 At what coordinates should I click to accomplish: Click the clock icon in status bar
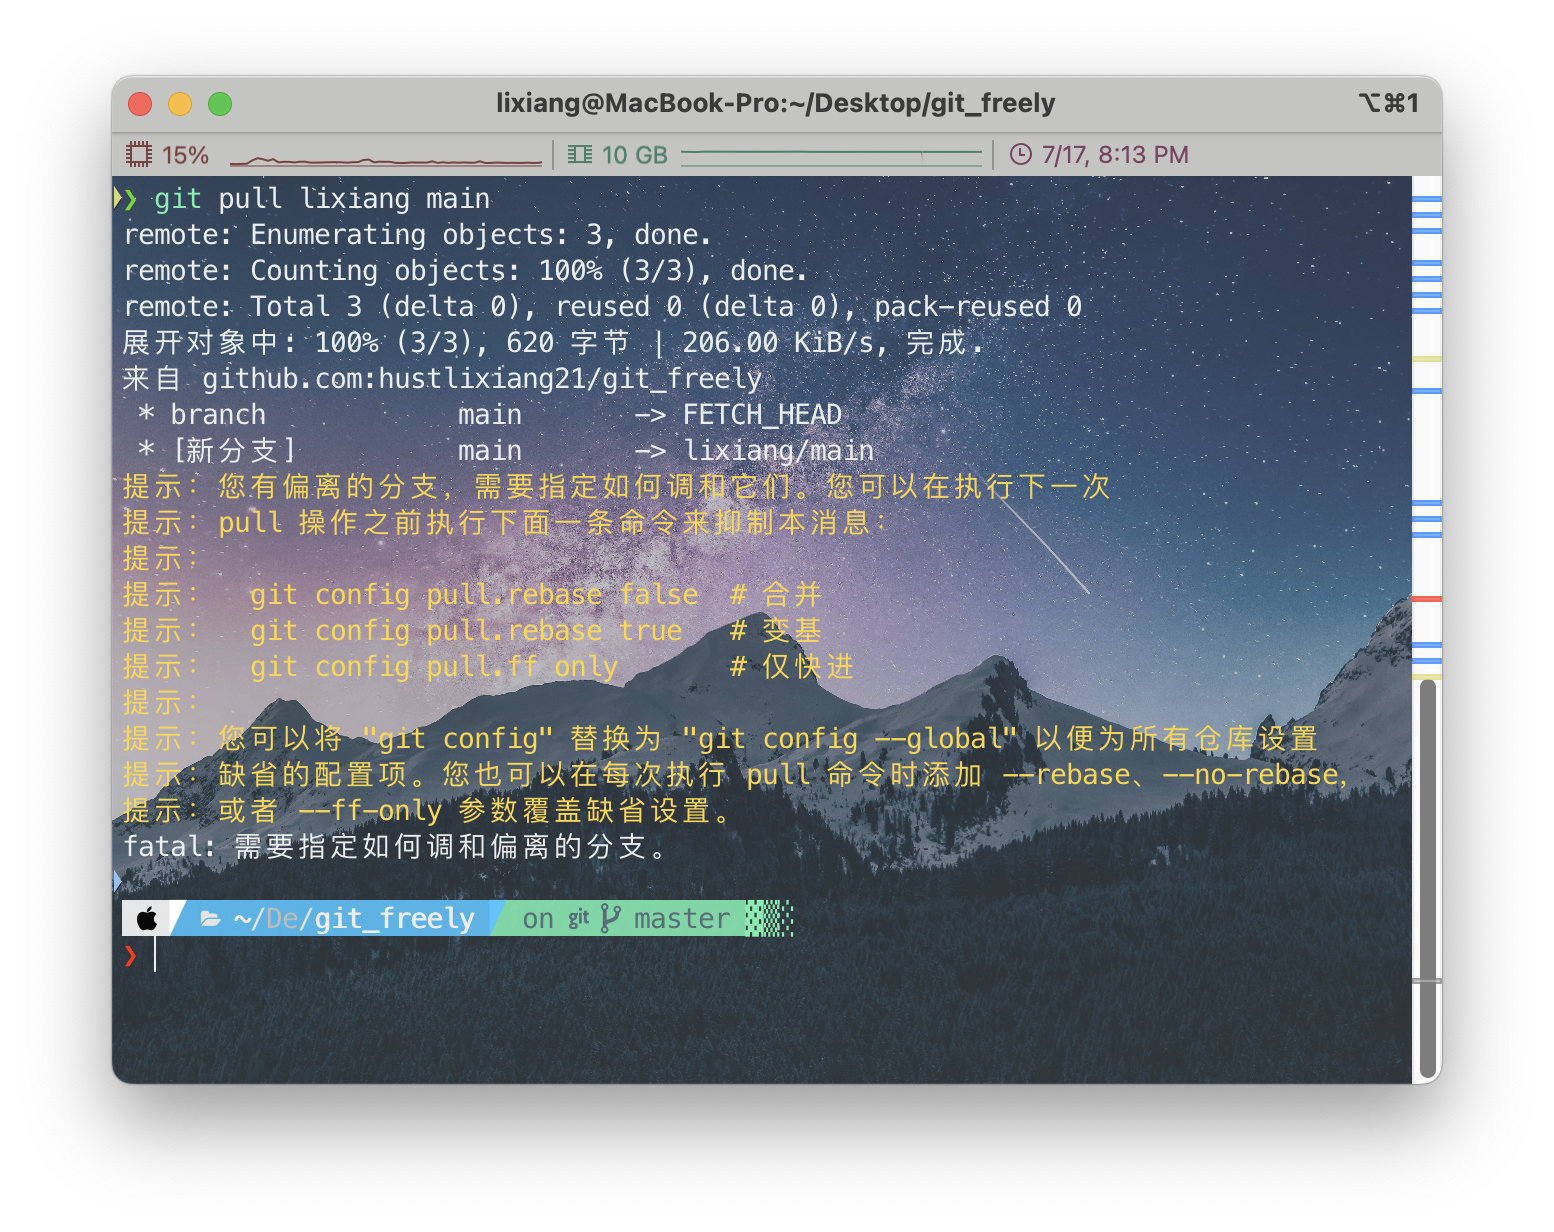[x=1020, y=154]
